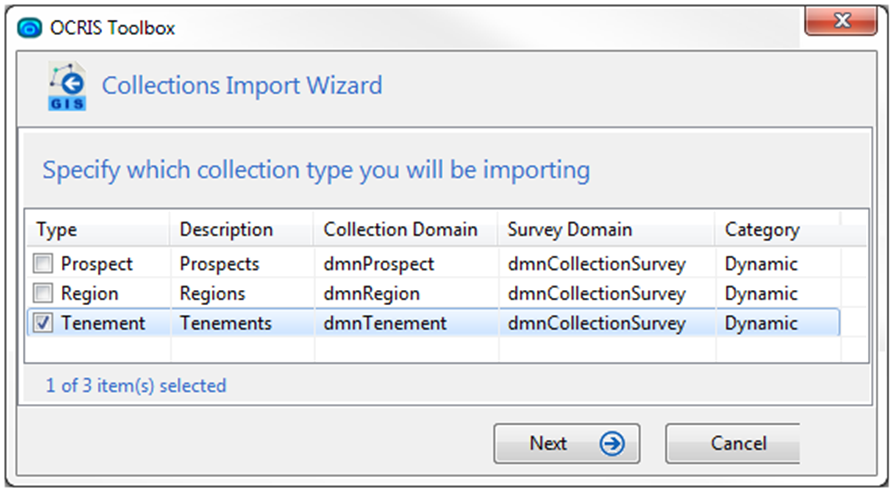Click the Category column header
The image size is (895, 492).
(x=777, y=229)
